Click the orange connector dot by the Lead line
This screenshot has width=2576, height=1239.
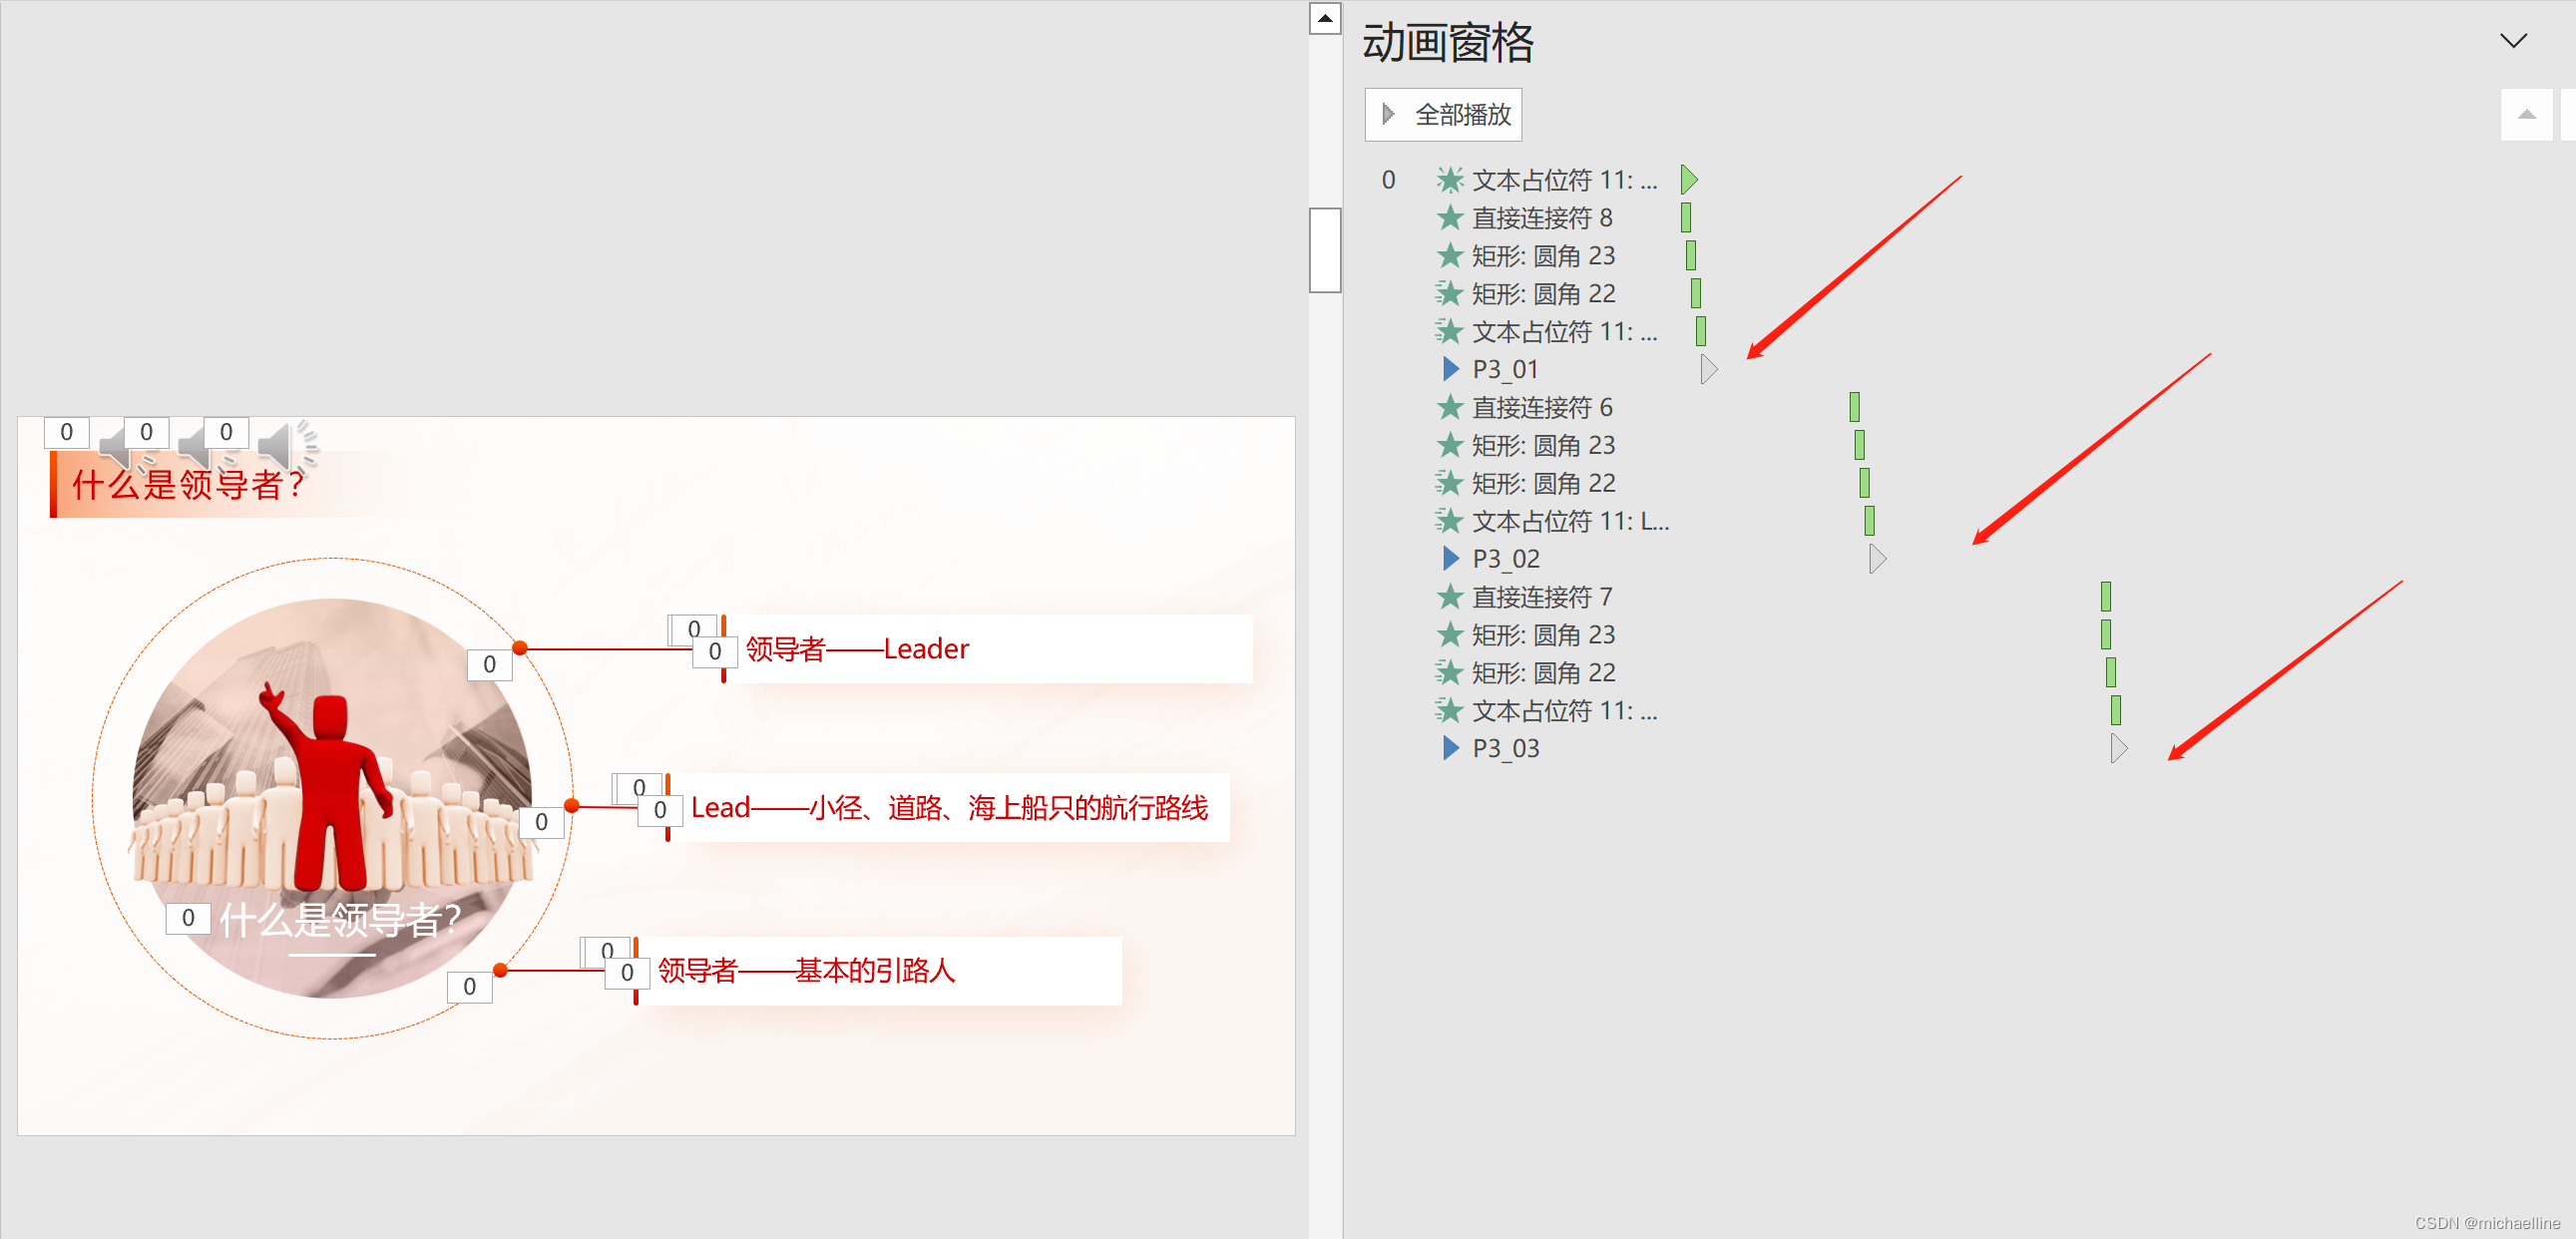(x=572, y=806)
